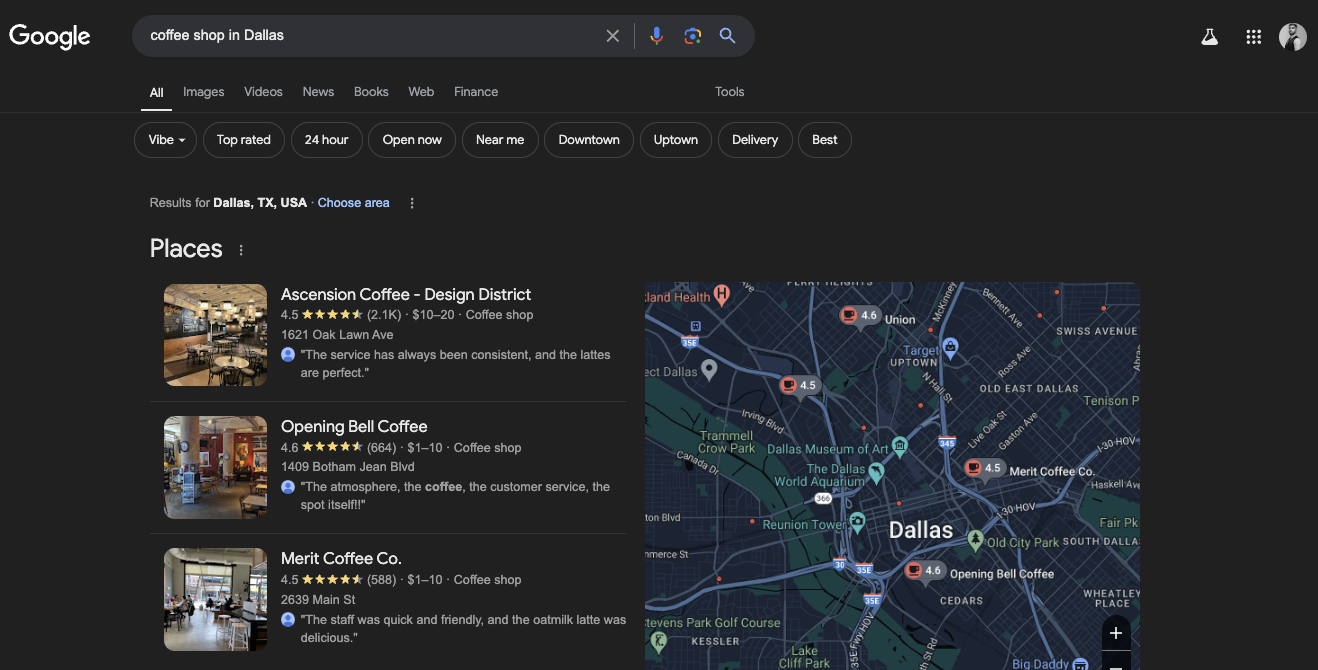Switch to the Videos tab
This screenshot has width=1318, height=670.
(263, 92)
